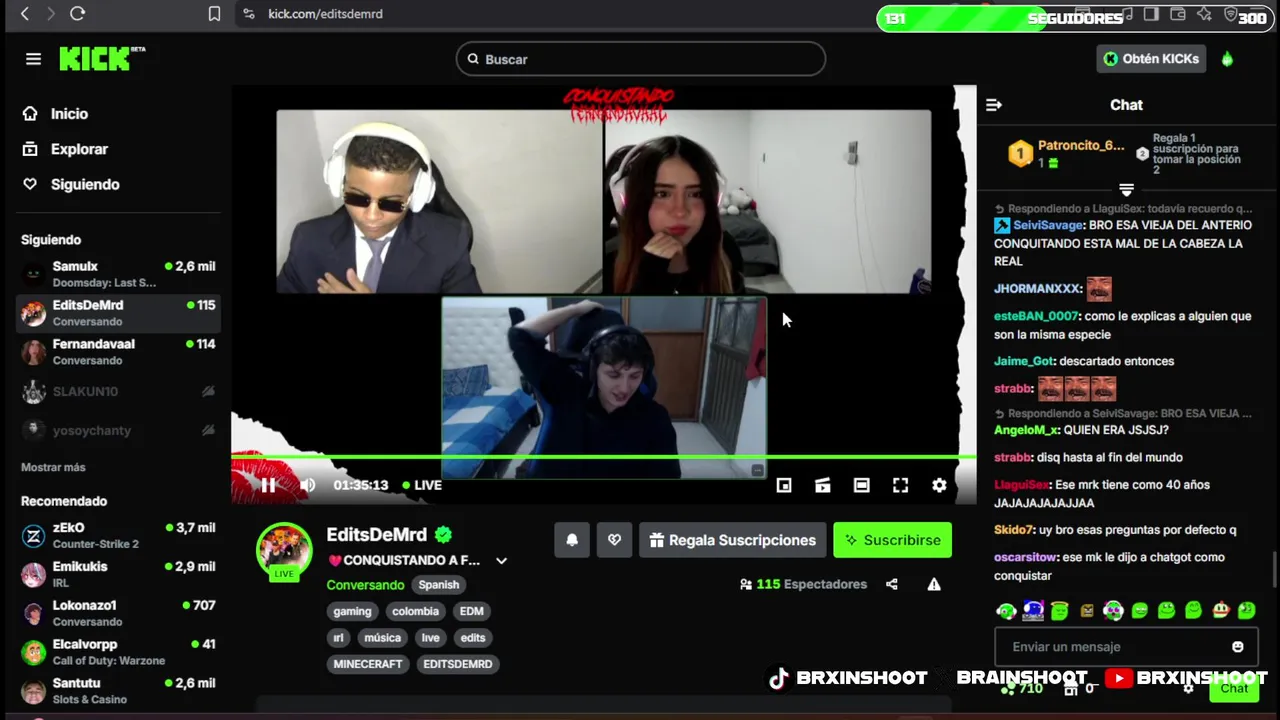
Task: Report the stream with the warning triangle icon
Action: click(x=934, y=584)
